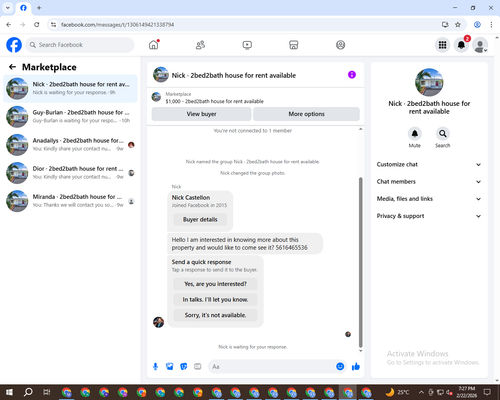Click the browser address bar URL
This screenshot has width=500, height=400.
[117, 25]
